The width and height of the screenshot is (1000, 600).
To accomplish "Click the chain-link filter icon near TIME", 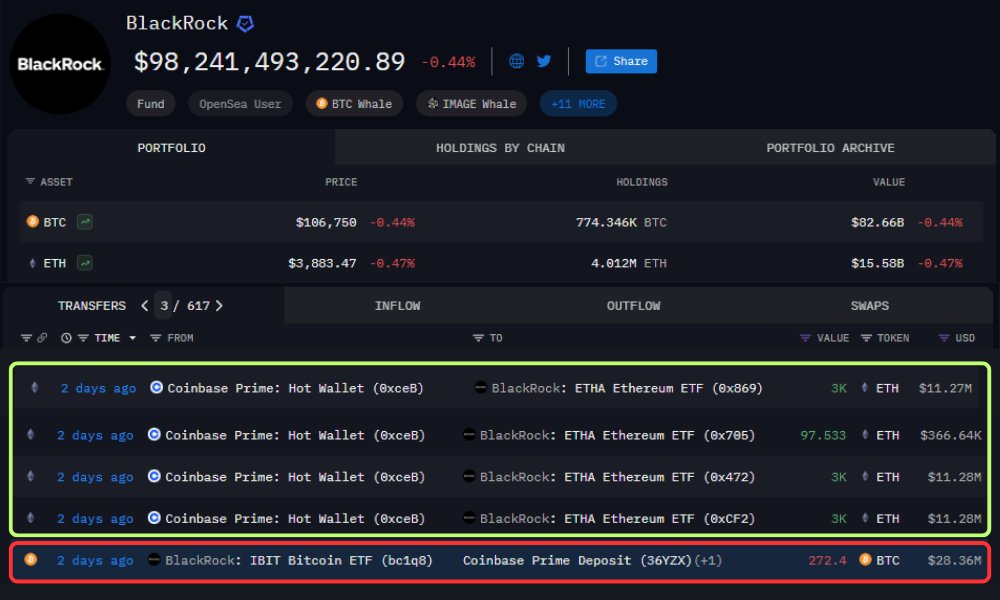I will pyautogui.click(x=41, y=337).
